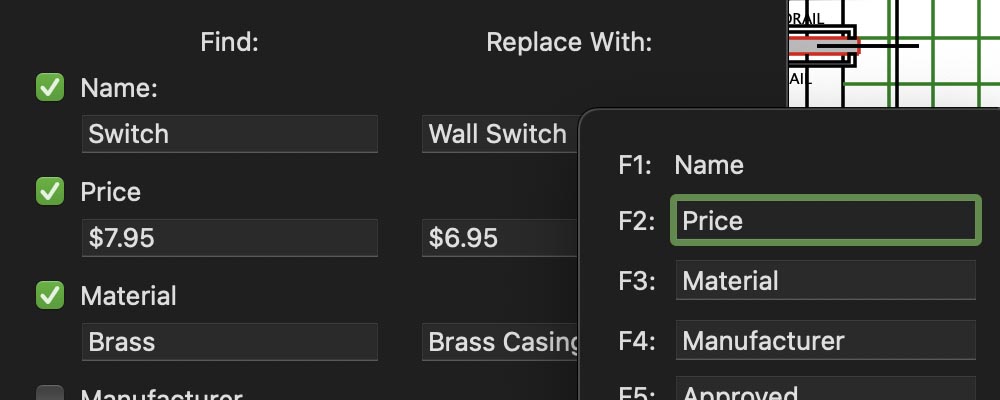Focus the "Wall Switch" replacement field
1000x400 pixels.
coord(500,134)
